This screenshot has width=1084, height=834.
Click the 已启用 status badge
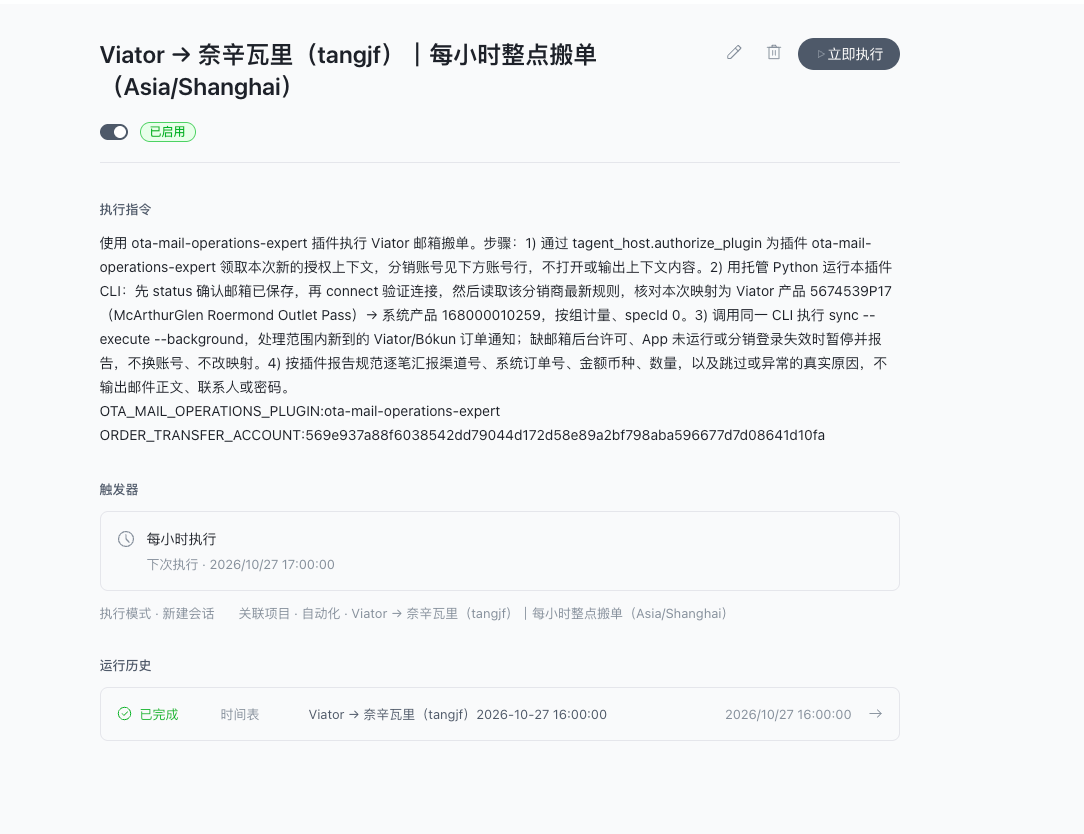pos(168,132)
